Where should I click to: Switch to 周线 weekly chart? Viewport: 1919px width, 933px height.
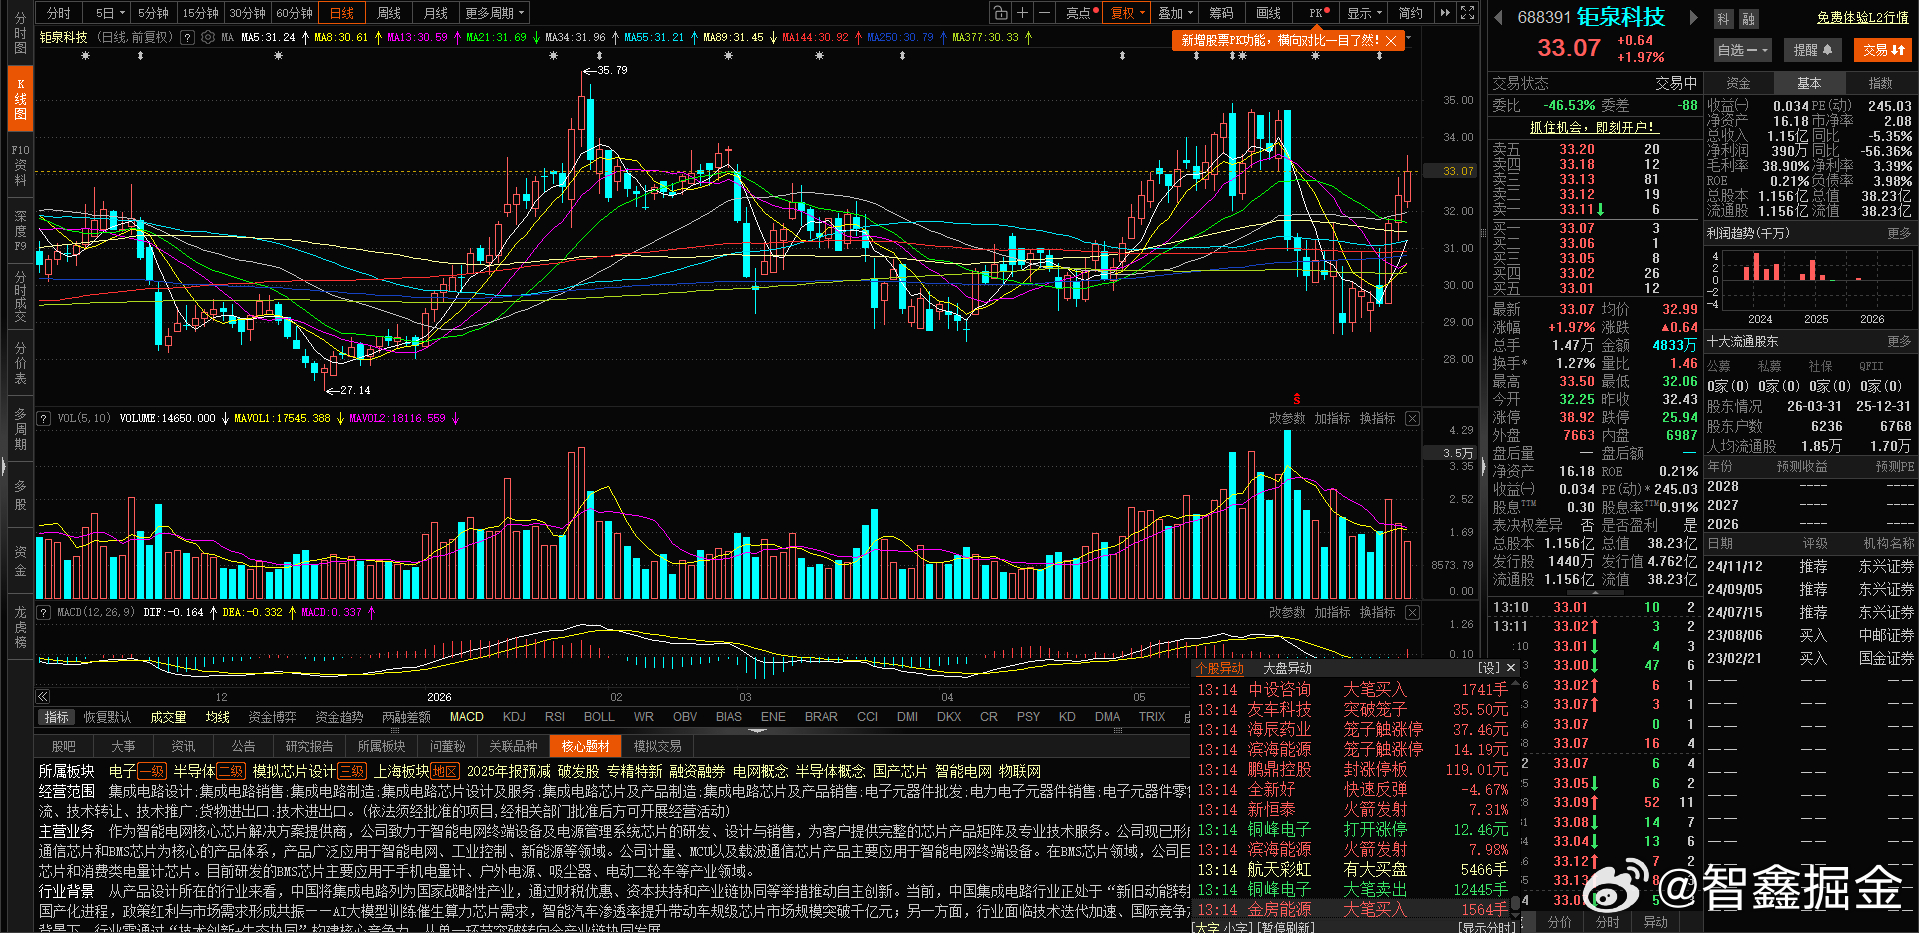389,13
